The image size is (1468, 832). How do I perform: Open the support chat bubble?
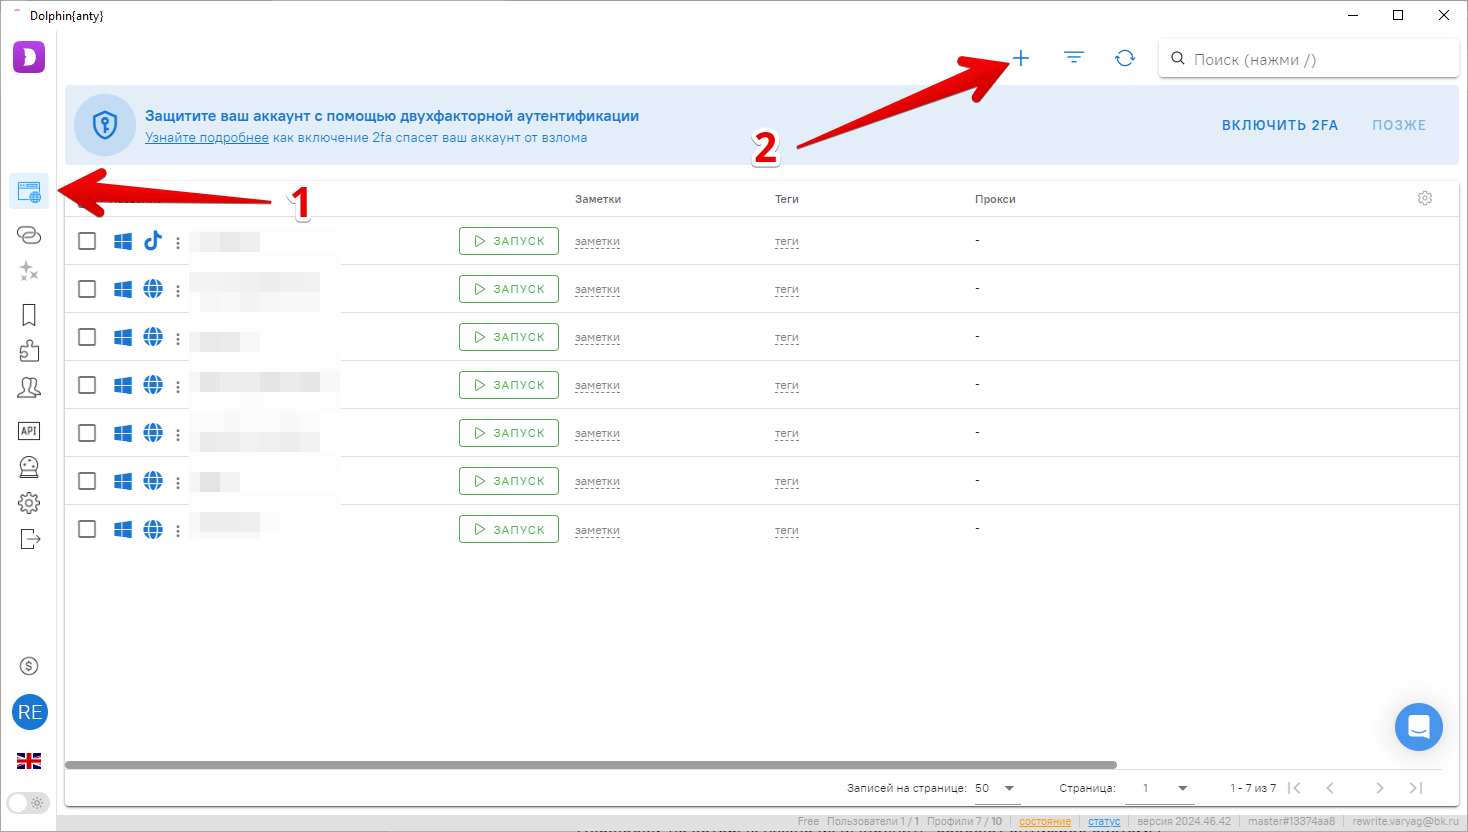click(1419, 727)
